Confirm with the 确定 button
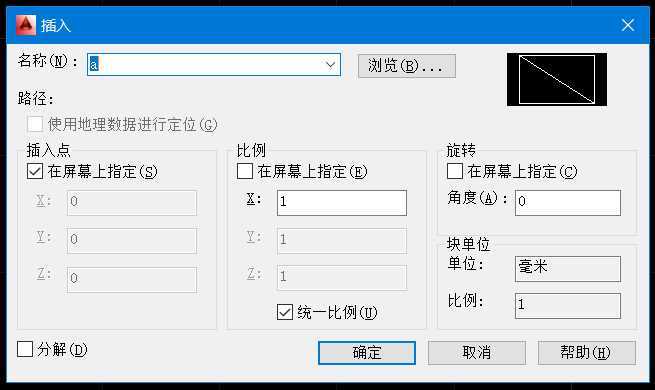The image size is (655, 390). (367, 353)
